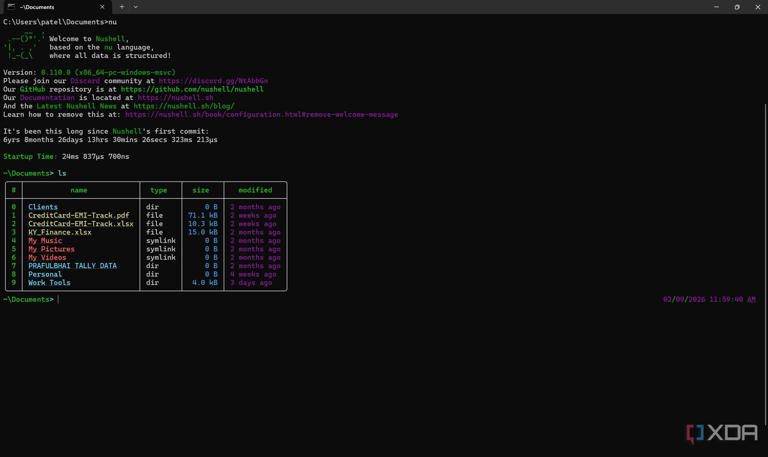Click the size column header
The width and height of the screenshot is (768, 457).
[201, 190]
